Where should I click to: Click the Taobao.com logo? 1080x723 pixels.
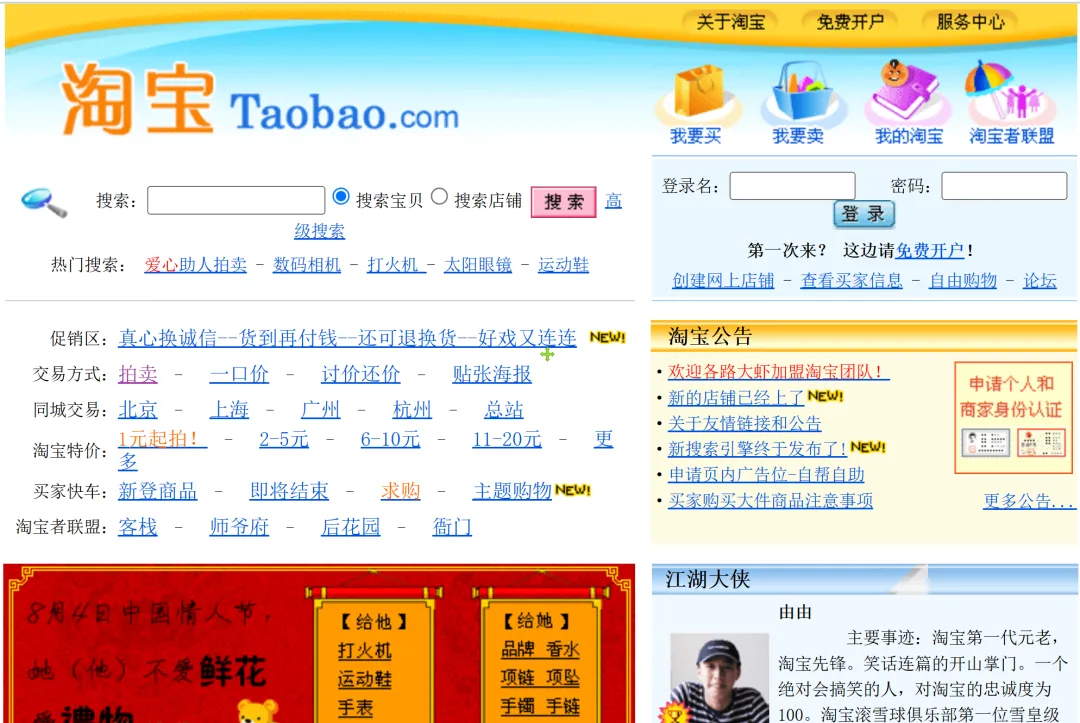(260, 100)
